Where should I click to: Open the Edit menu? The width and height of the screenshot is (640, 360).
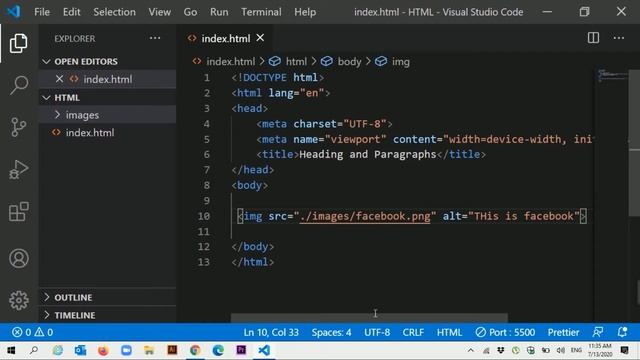click(x=71, y=12)
